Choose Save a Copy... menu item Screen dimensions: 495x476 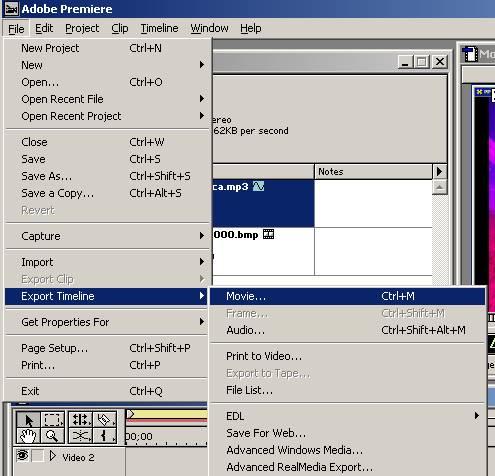tap(108, 193)
